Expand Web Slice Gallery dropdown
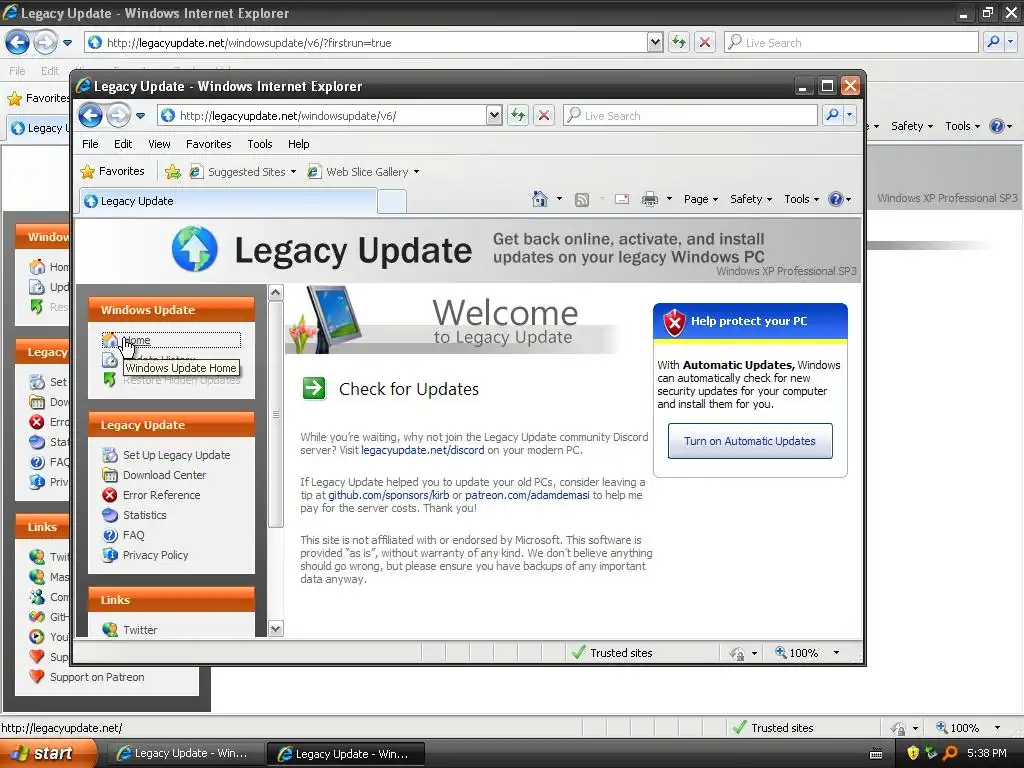Viewport: 1024px width, 768px height. (416, 172)
